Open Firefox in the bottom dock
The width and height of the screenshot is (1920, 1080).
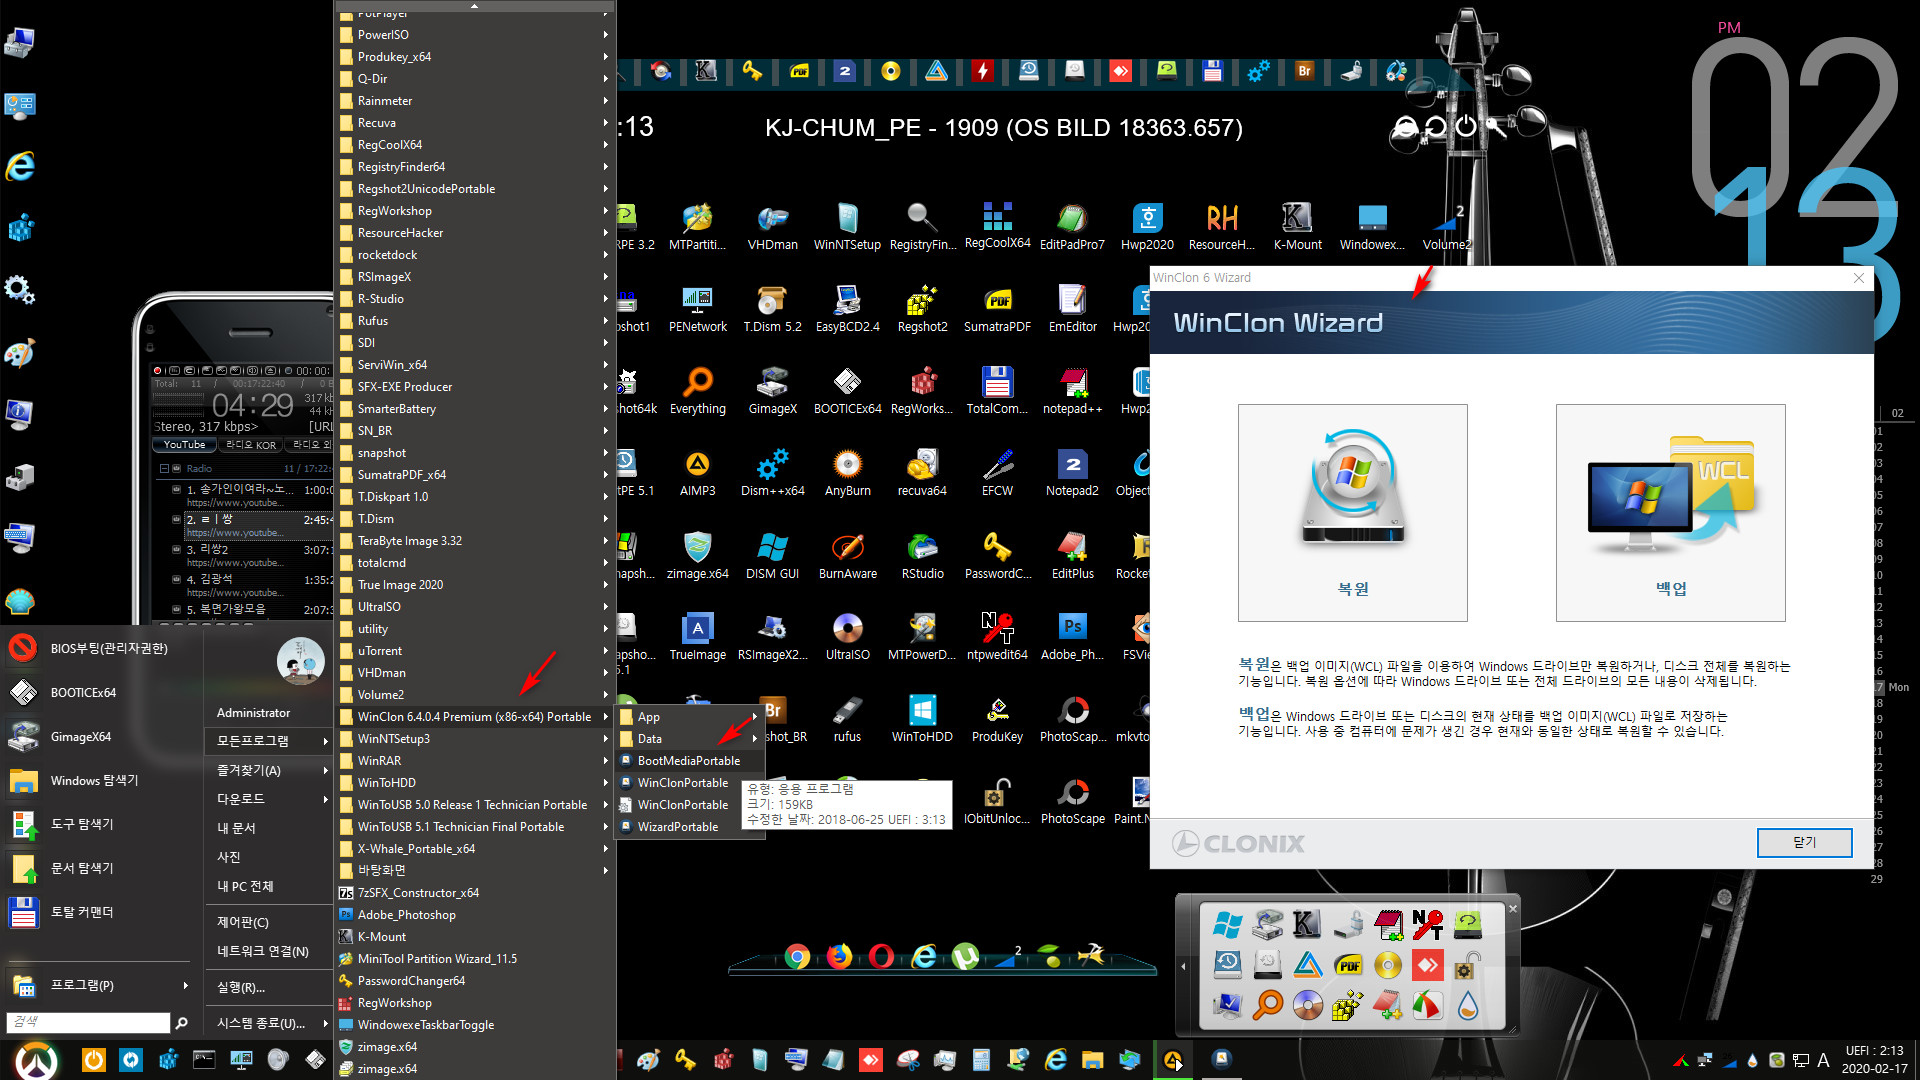(x=839, y=957)
